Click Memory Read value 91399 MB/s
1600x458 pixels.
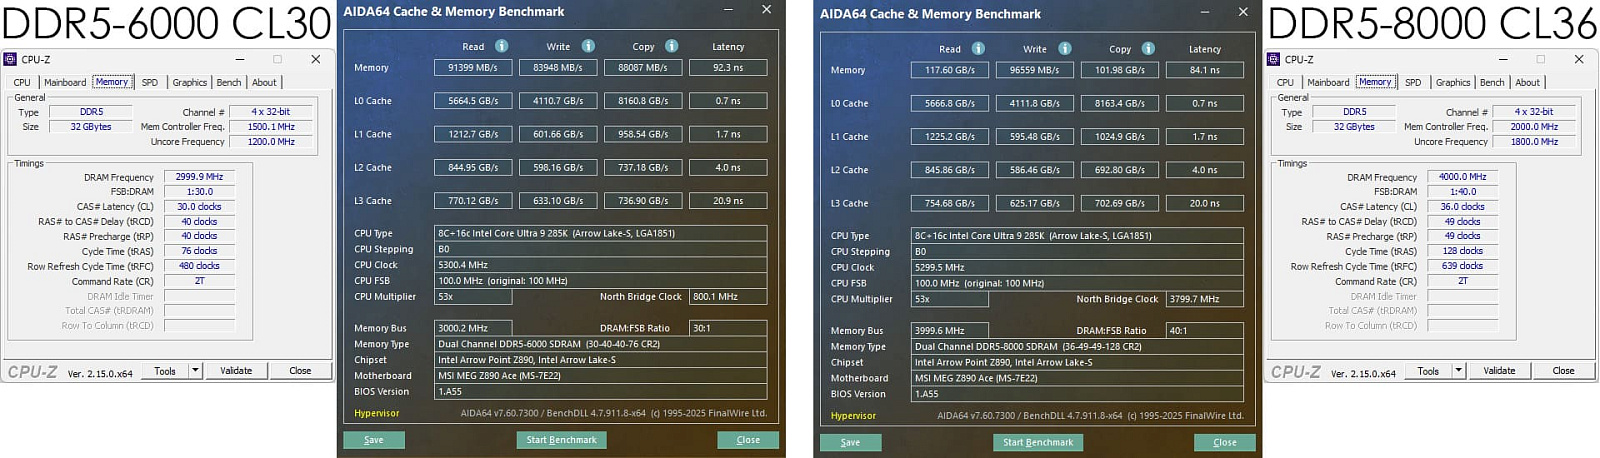tap(473, 68)
